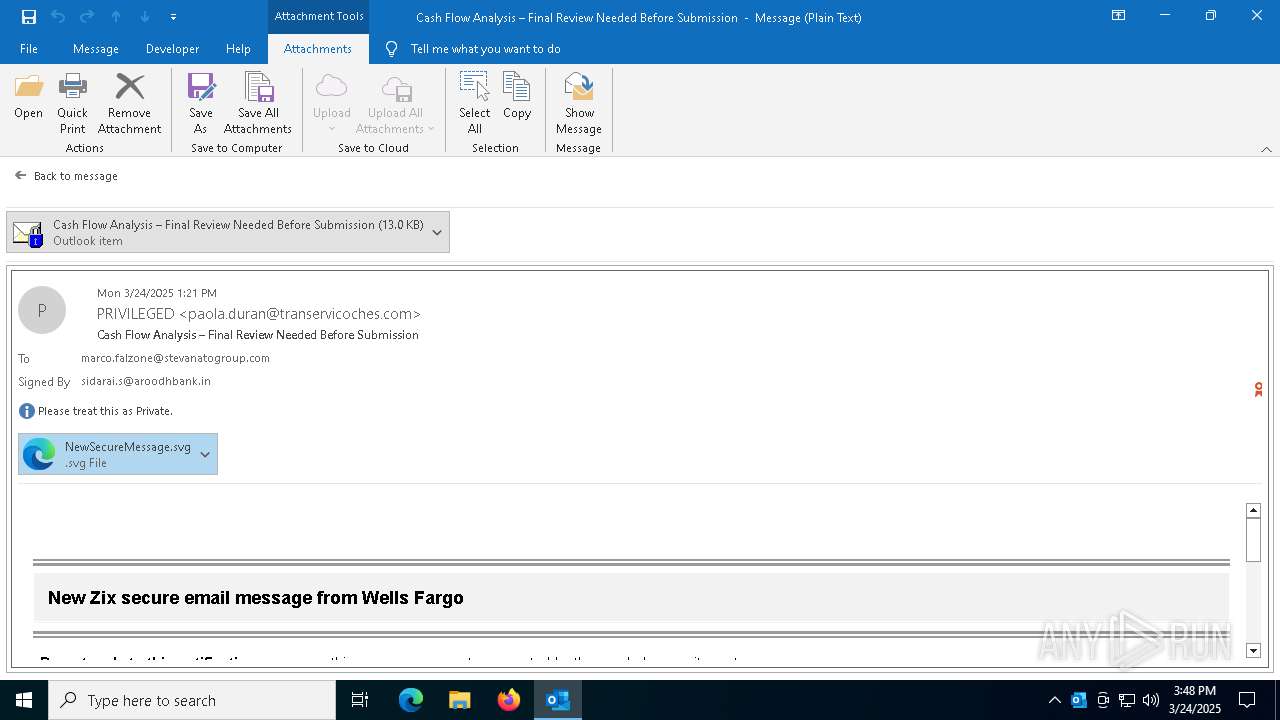Open the Help ribbon tab
Viewport: 1280px width, 720px height.
[x=238, y=49]
